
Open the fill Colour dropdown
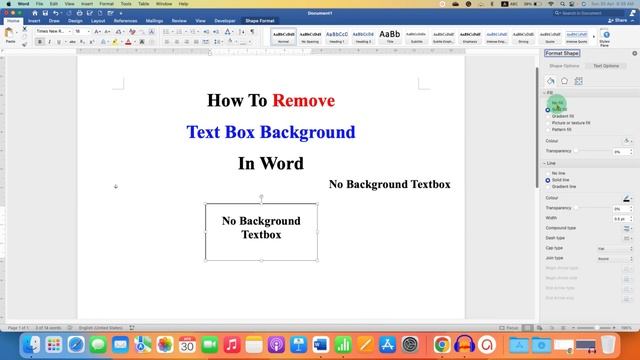pyautogui.click(x=628, y=141)
